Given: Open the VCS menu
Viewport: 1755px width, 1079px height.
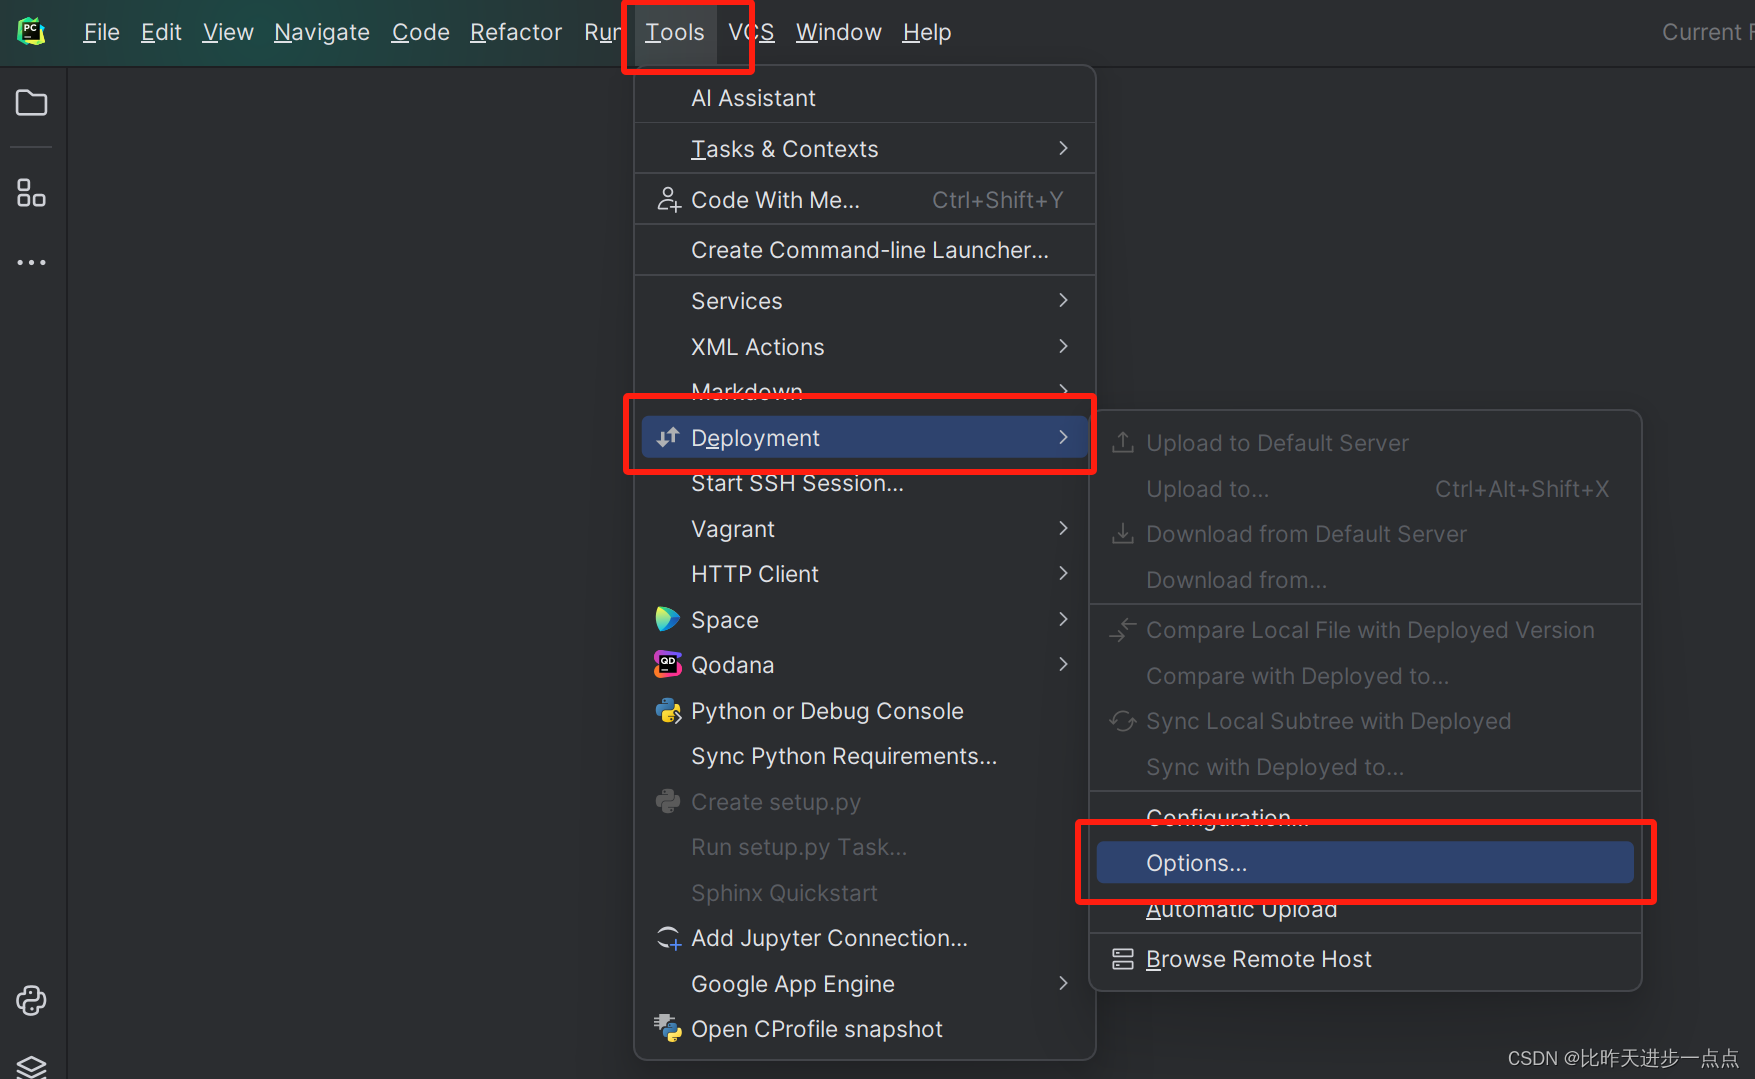Looking at the screenshot, I should click(751, 31).
